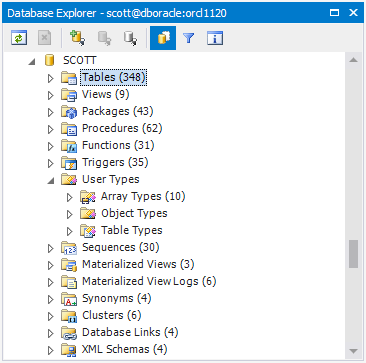Expand the Packages (43) node
The width and height of the screenshot is (366, 363).
(x=51, y=112)
